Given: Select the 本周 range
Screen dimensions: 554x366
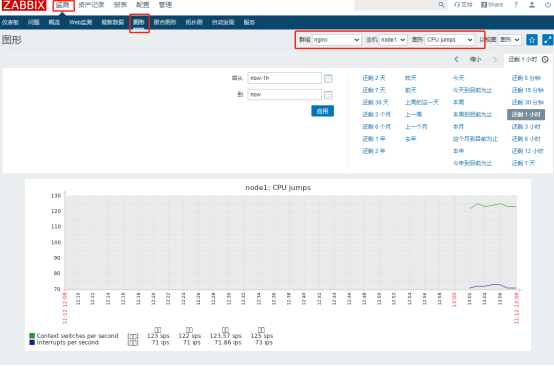Looking at the screenshot, I should click(x=458, y=102).
